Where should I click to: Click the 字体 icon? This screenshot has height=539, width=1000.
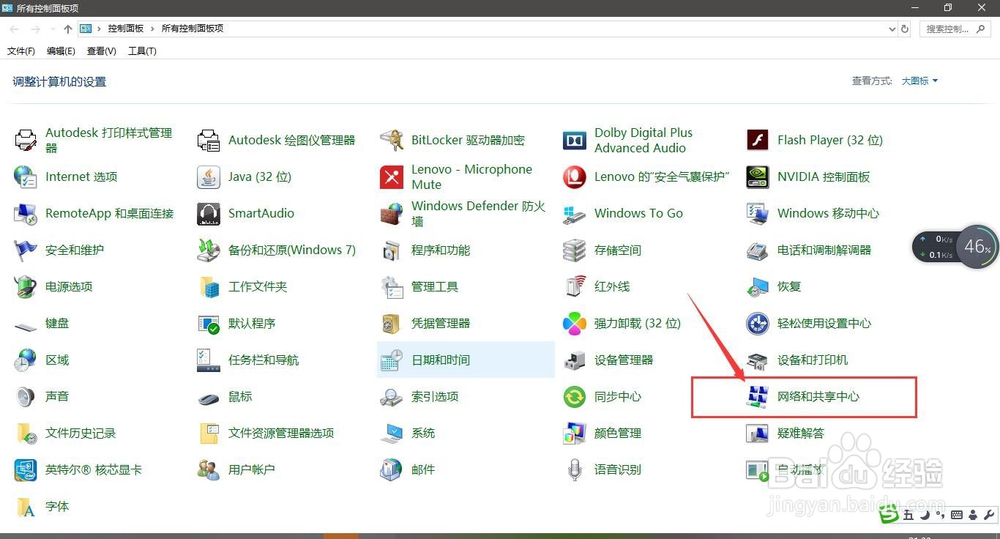click(x=26, y=507)
